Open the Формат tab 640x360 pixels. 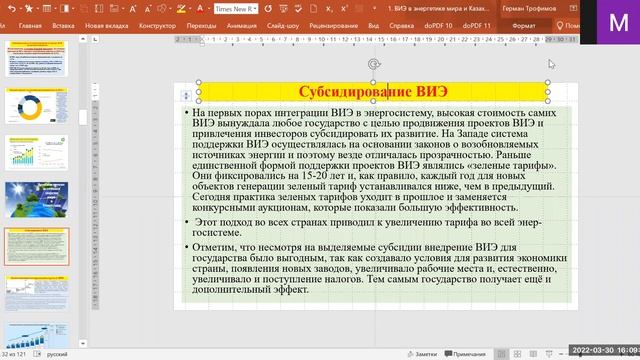tap(524, 26)
